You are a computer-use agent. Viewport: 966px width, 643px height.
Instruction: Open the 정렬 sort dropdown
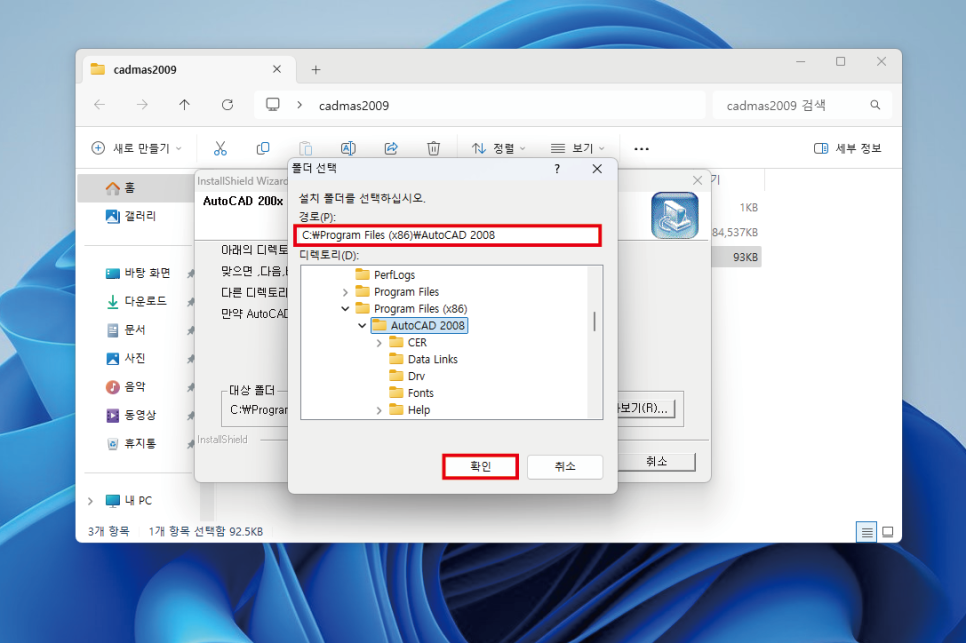(x=498, y=148)
